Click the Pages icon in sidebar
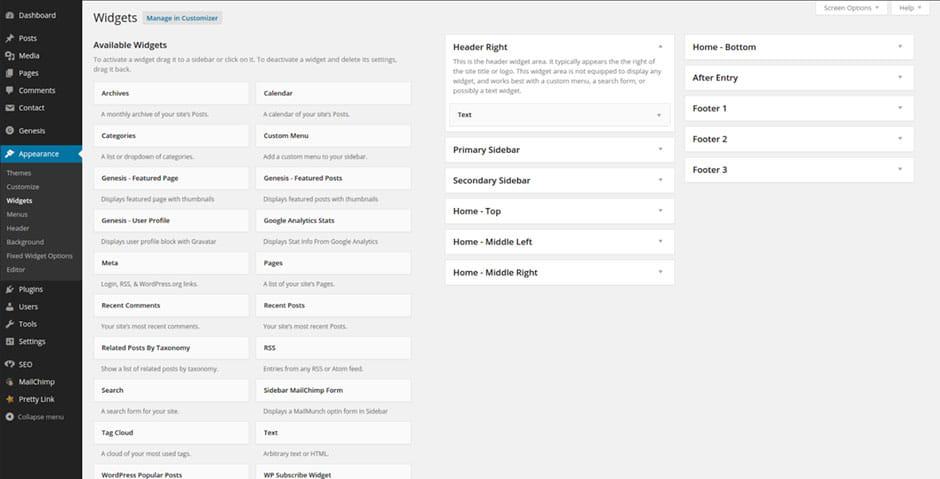The image size is (940, 479). 10,73
